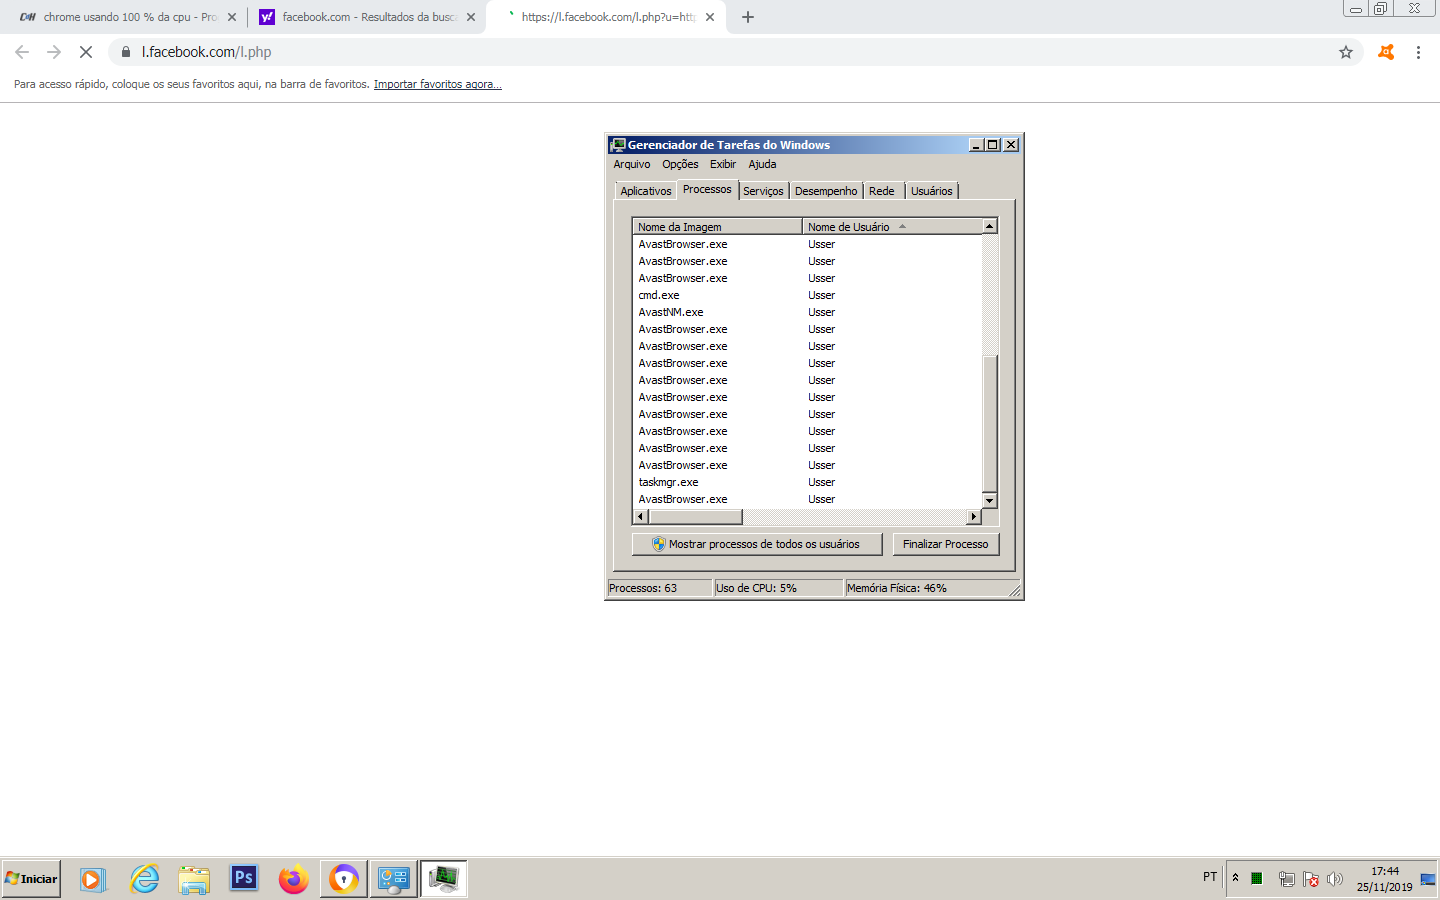Open the Avast extension icon in toolbar
Screen dimensions: 1440x900
(x=1386, y=52)
